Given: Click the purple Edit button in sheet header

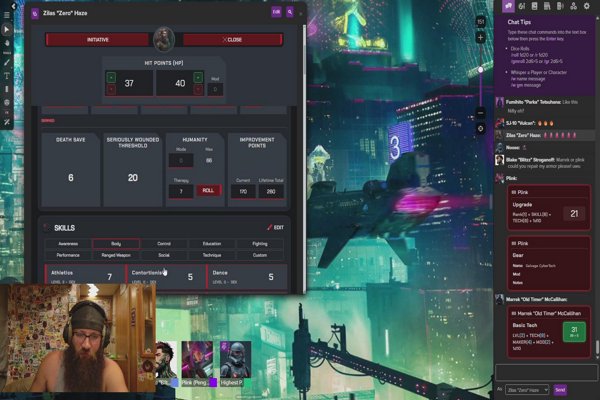Looking at the screenshot, I should coord(276,12).
